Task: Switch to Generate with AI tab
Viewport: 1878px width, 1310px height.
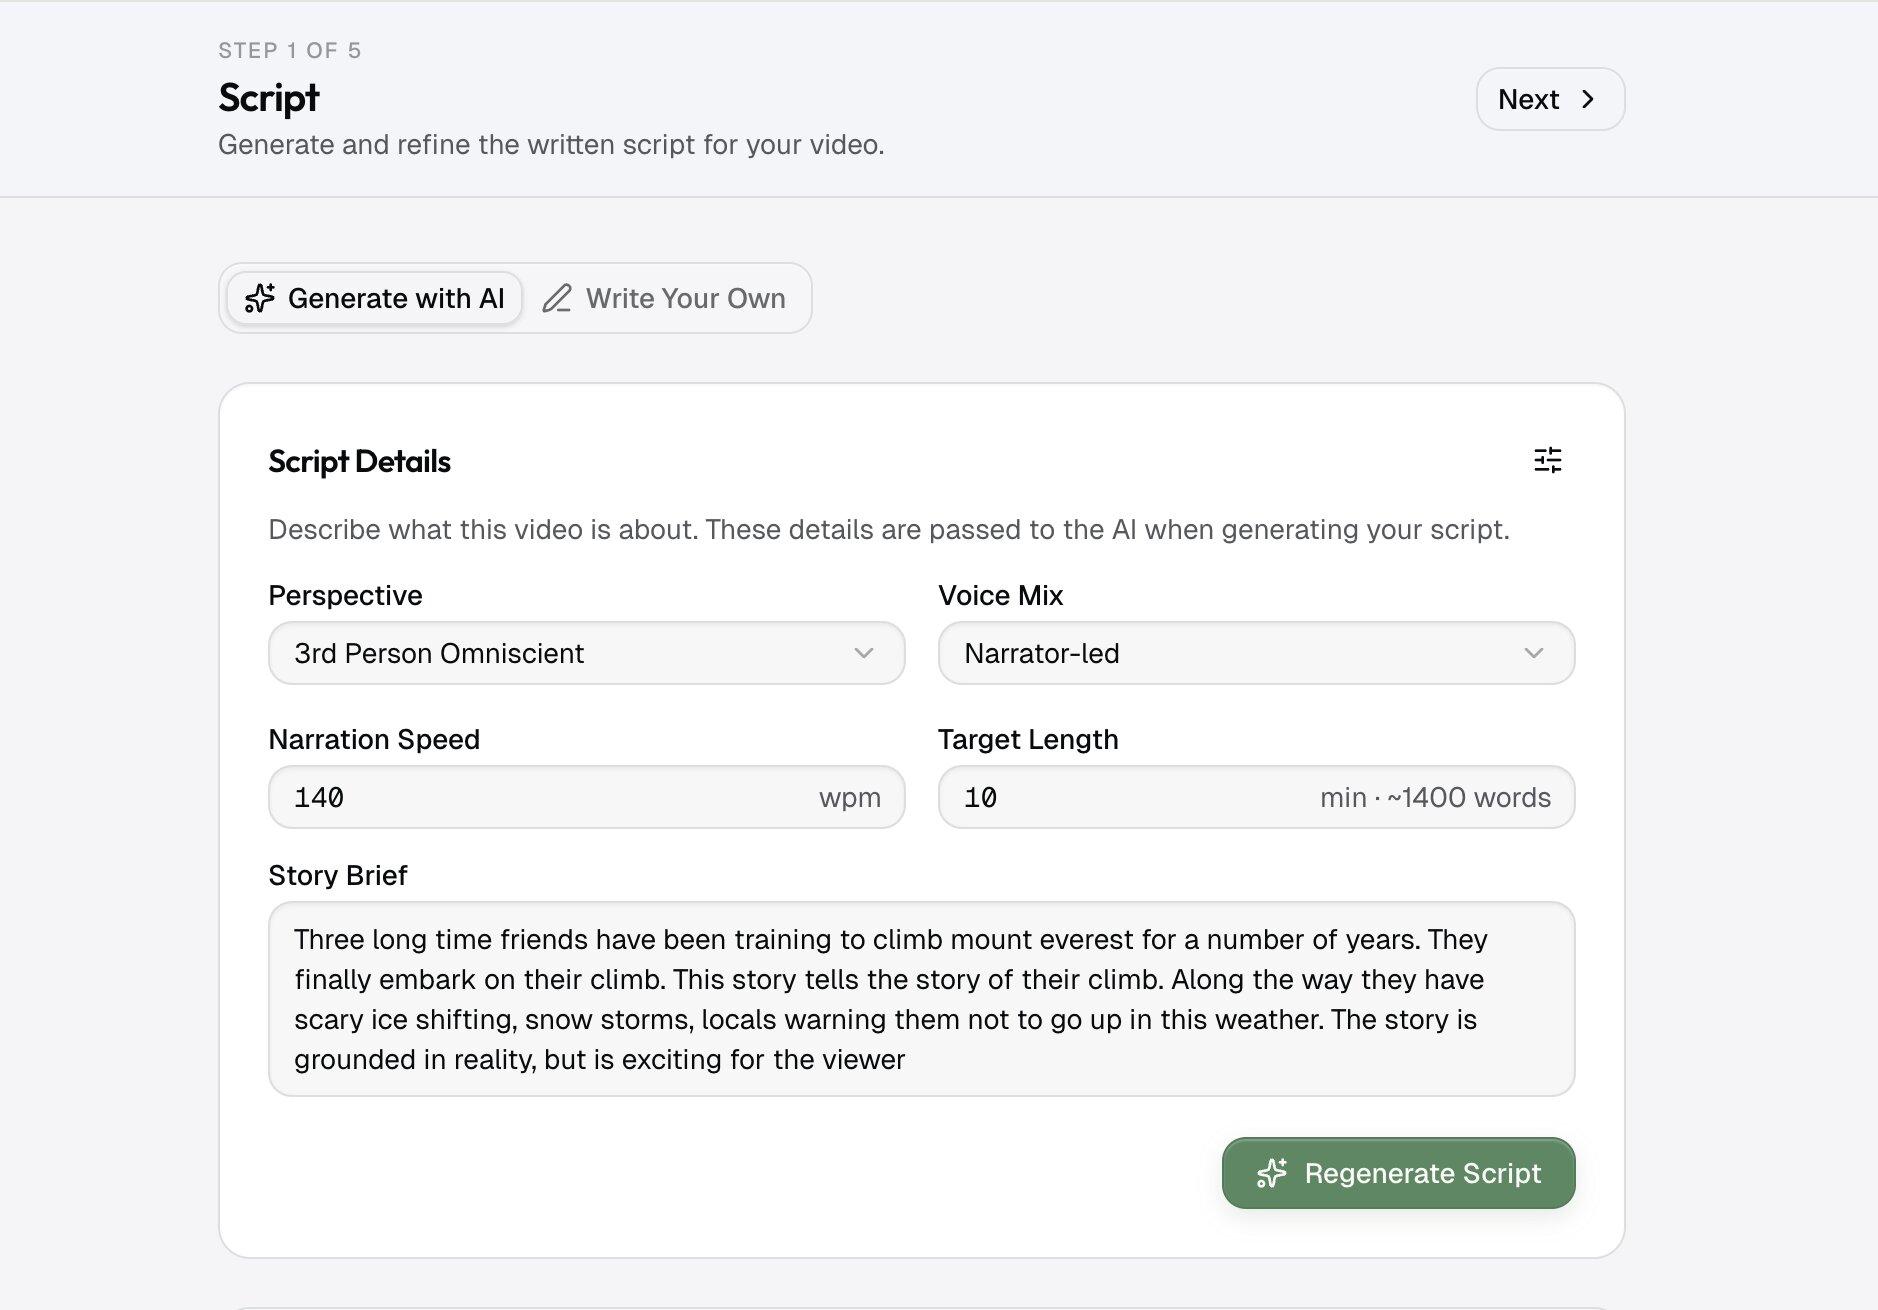Action: [x=374, y=298]
